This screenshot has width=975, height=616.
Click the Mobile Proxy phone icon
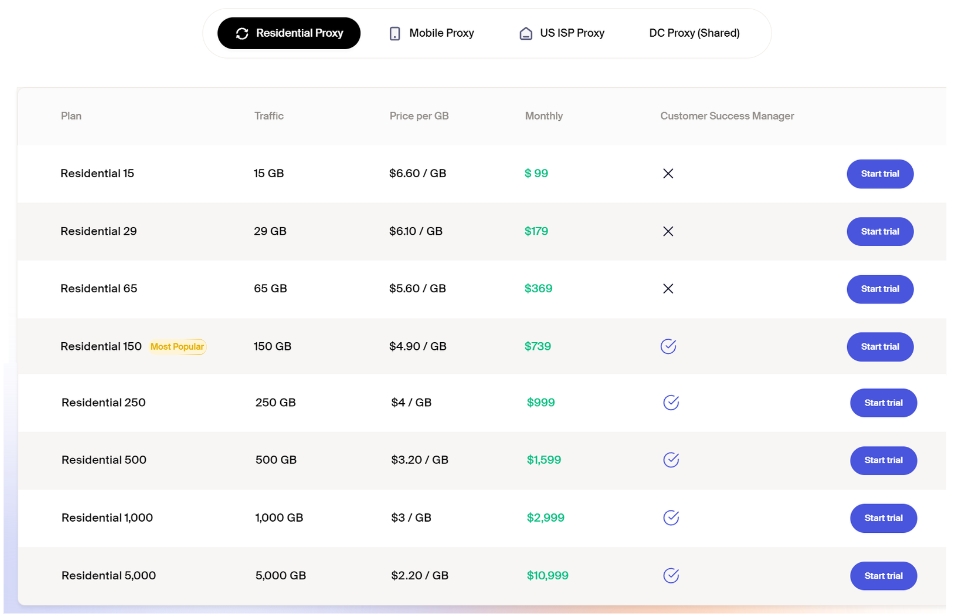click(395, 33)
